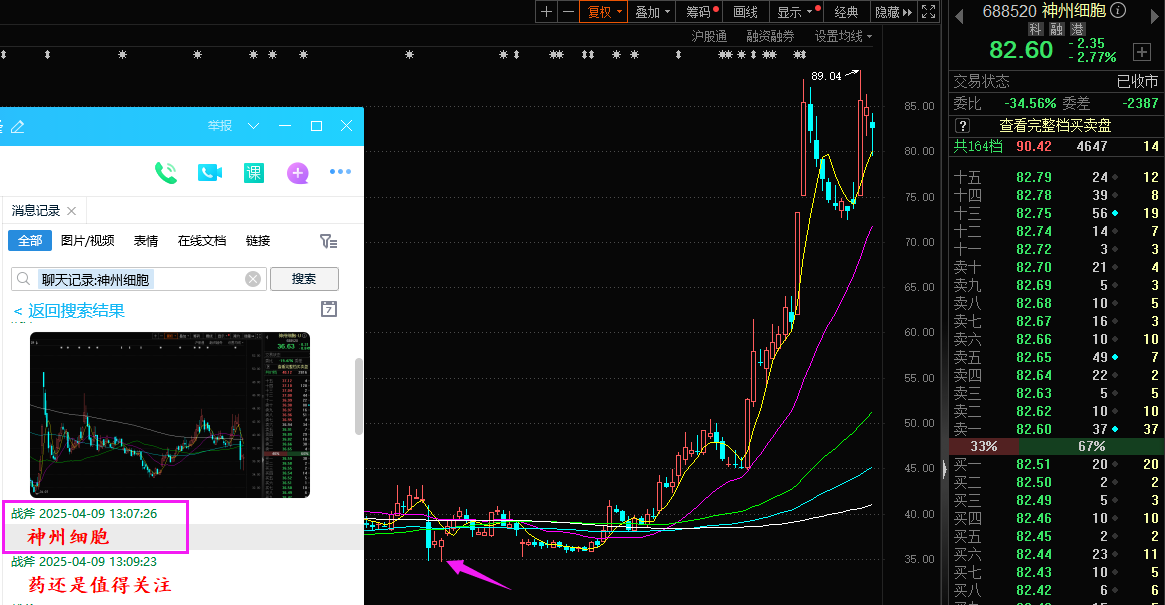
Task: Go to previous stock with left arrow
Action: click(x=959, y=16)
